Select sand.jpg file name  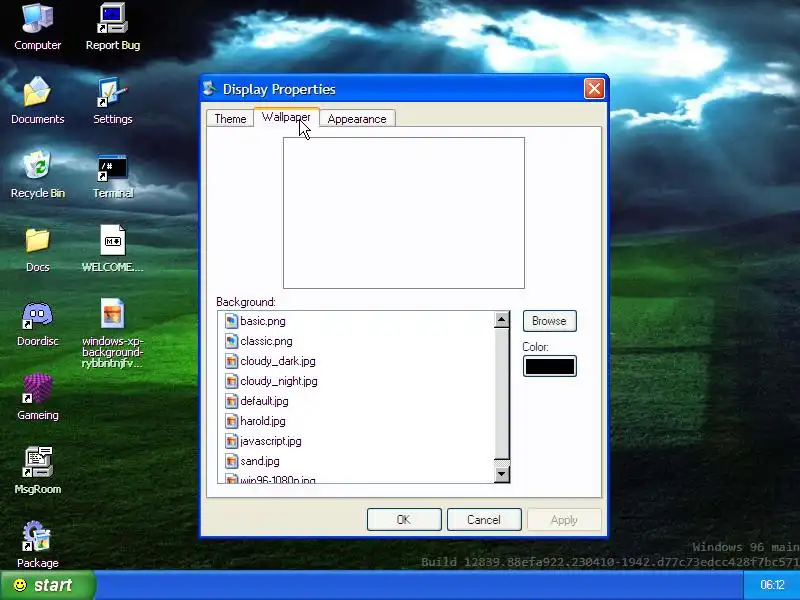click(260, 461)
